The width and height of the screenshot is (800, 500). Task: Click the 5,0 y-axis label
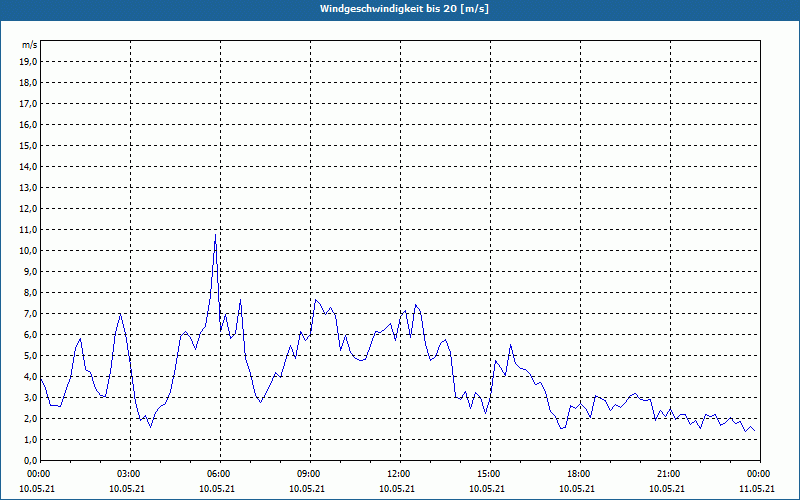(30, 356)
